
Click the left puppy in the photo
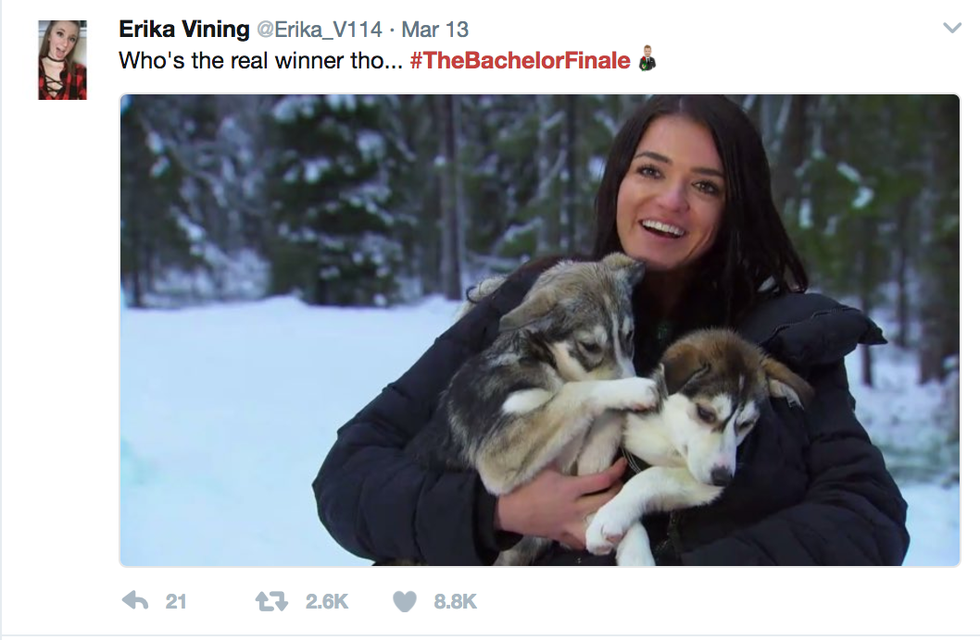click(560, 370)
